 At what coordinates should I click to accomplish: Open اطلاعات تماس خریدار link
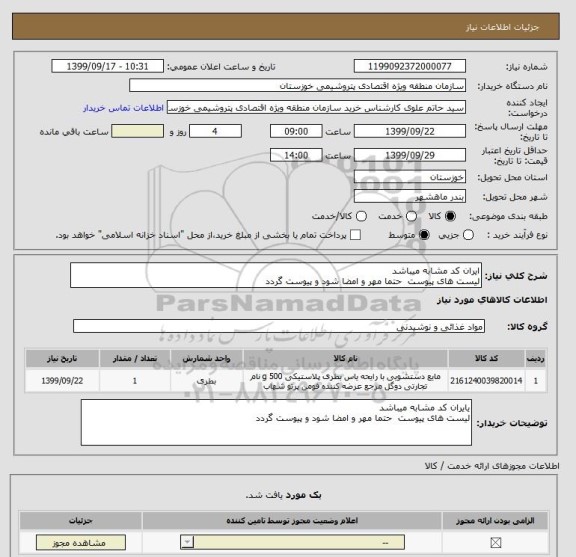(x=123, y=108)
